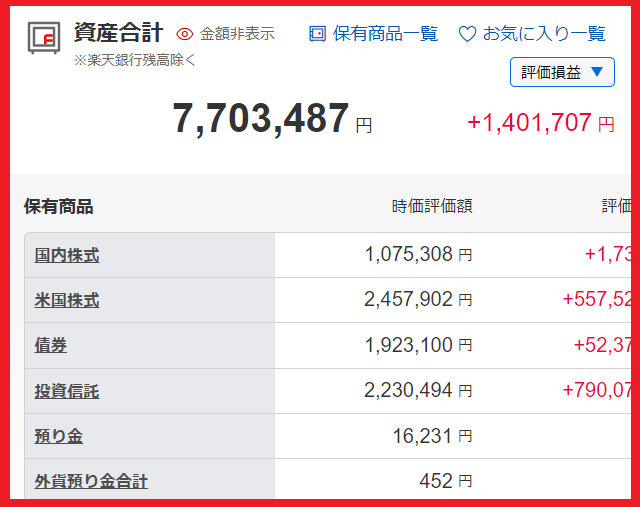
Task: Open the 外貨預り金合計 link
Action: [x=91, y=481]
